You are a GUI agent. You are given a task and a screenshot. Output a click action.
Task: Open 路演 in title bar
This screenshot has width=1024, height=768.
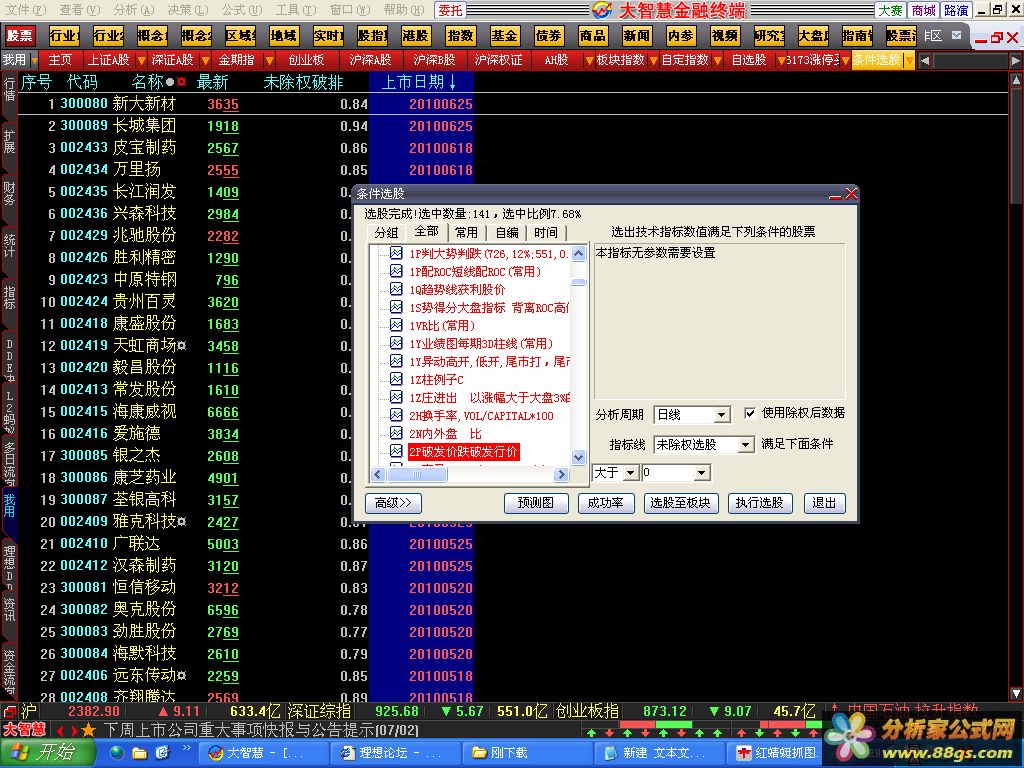tap(956, 10)
